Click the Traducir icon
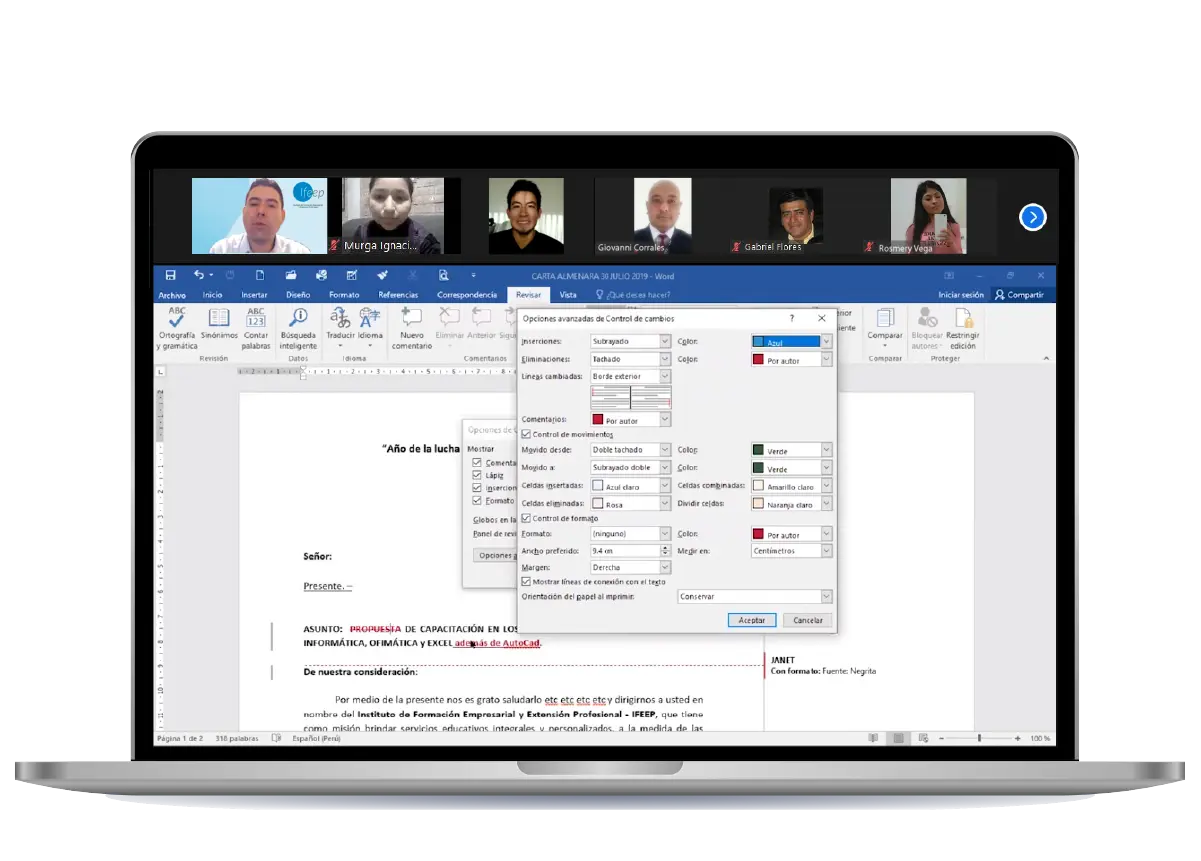The image size is (1201, 861). pos(341,318)
